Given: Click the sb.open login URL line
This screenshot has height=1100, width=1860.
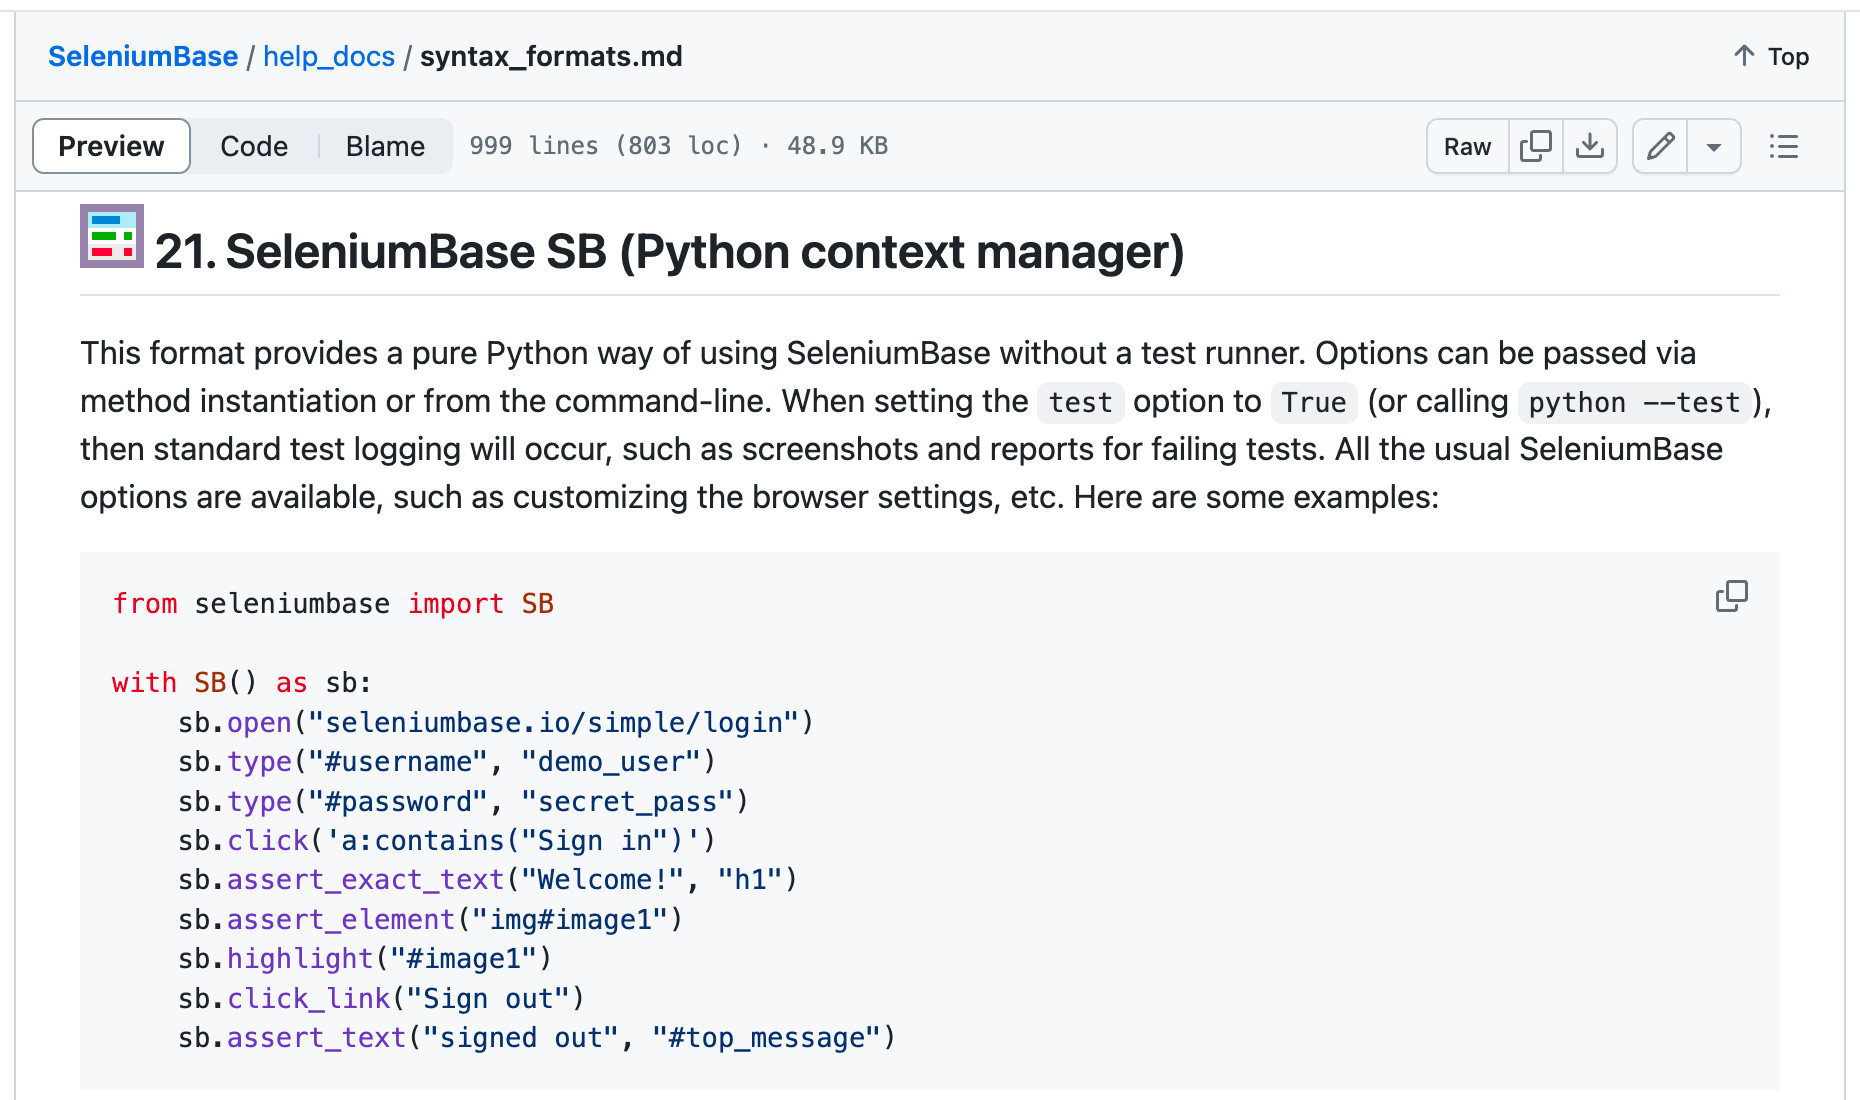Looking at the screenshot, I should click(496, 722).
